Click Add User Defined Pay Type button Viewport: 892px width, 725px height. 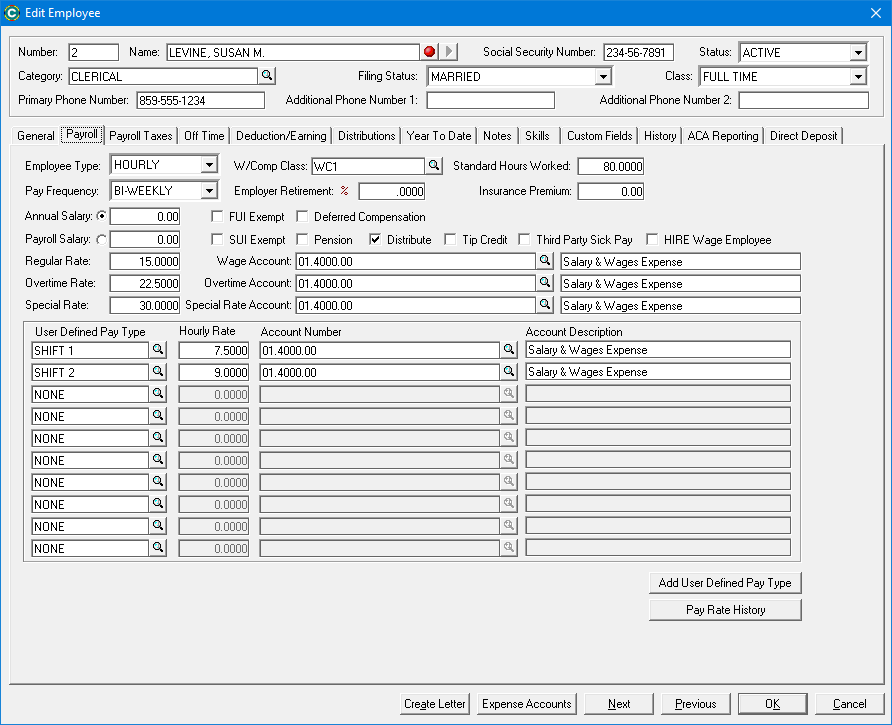click(x=725, y=583)
